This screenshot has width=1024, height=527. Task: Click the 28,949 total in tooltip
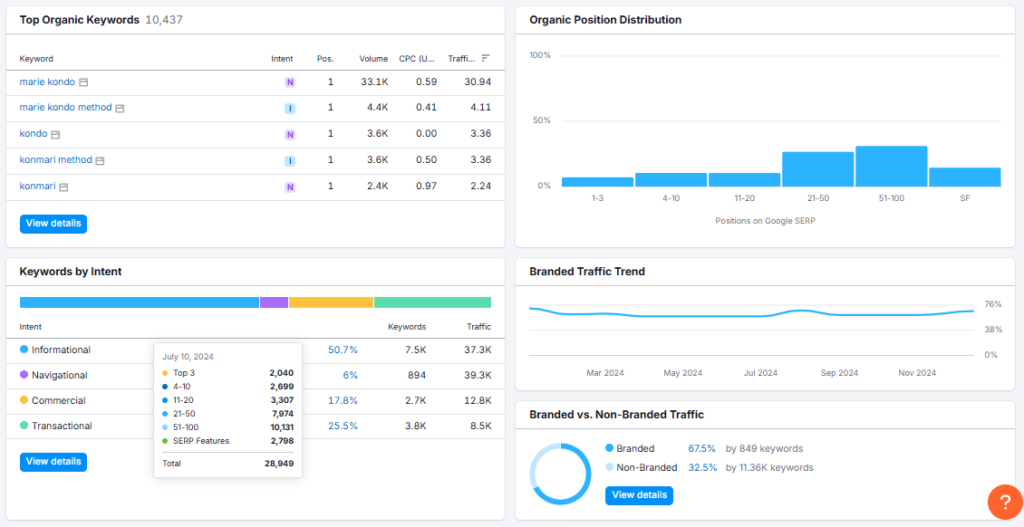pos(280,464)
